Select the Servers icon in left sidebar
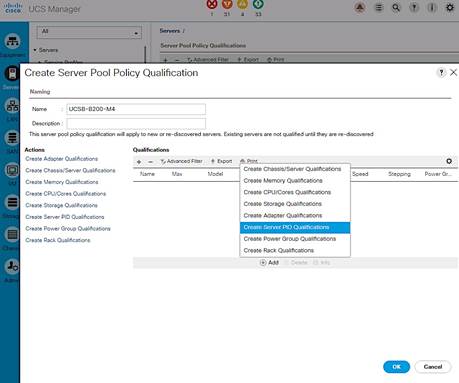Image resolution: width=459 pixels, height=383 pixels. tap(12, 73)
